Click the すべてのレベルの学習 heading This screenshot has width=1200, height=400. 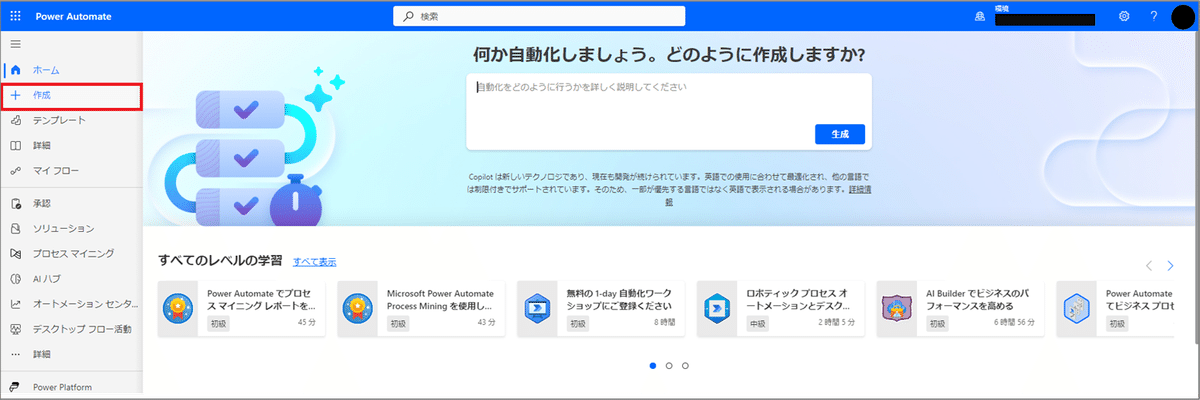pos(221,260)
